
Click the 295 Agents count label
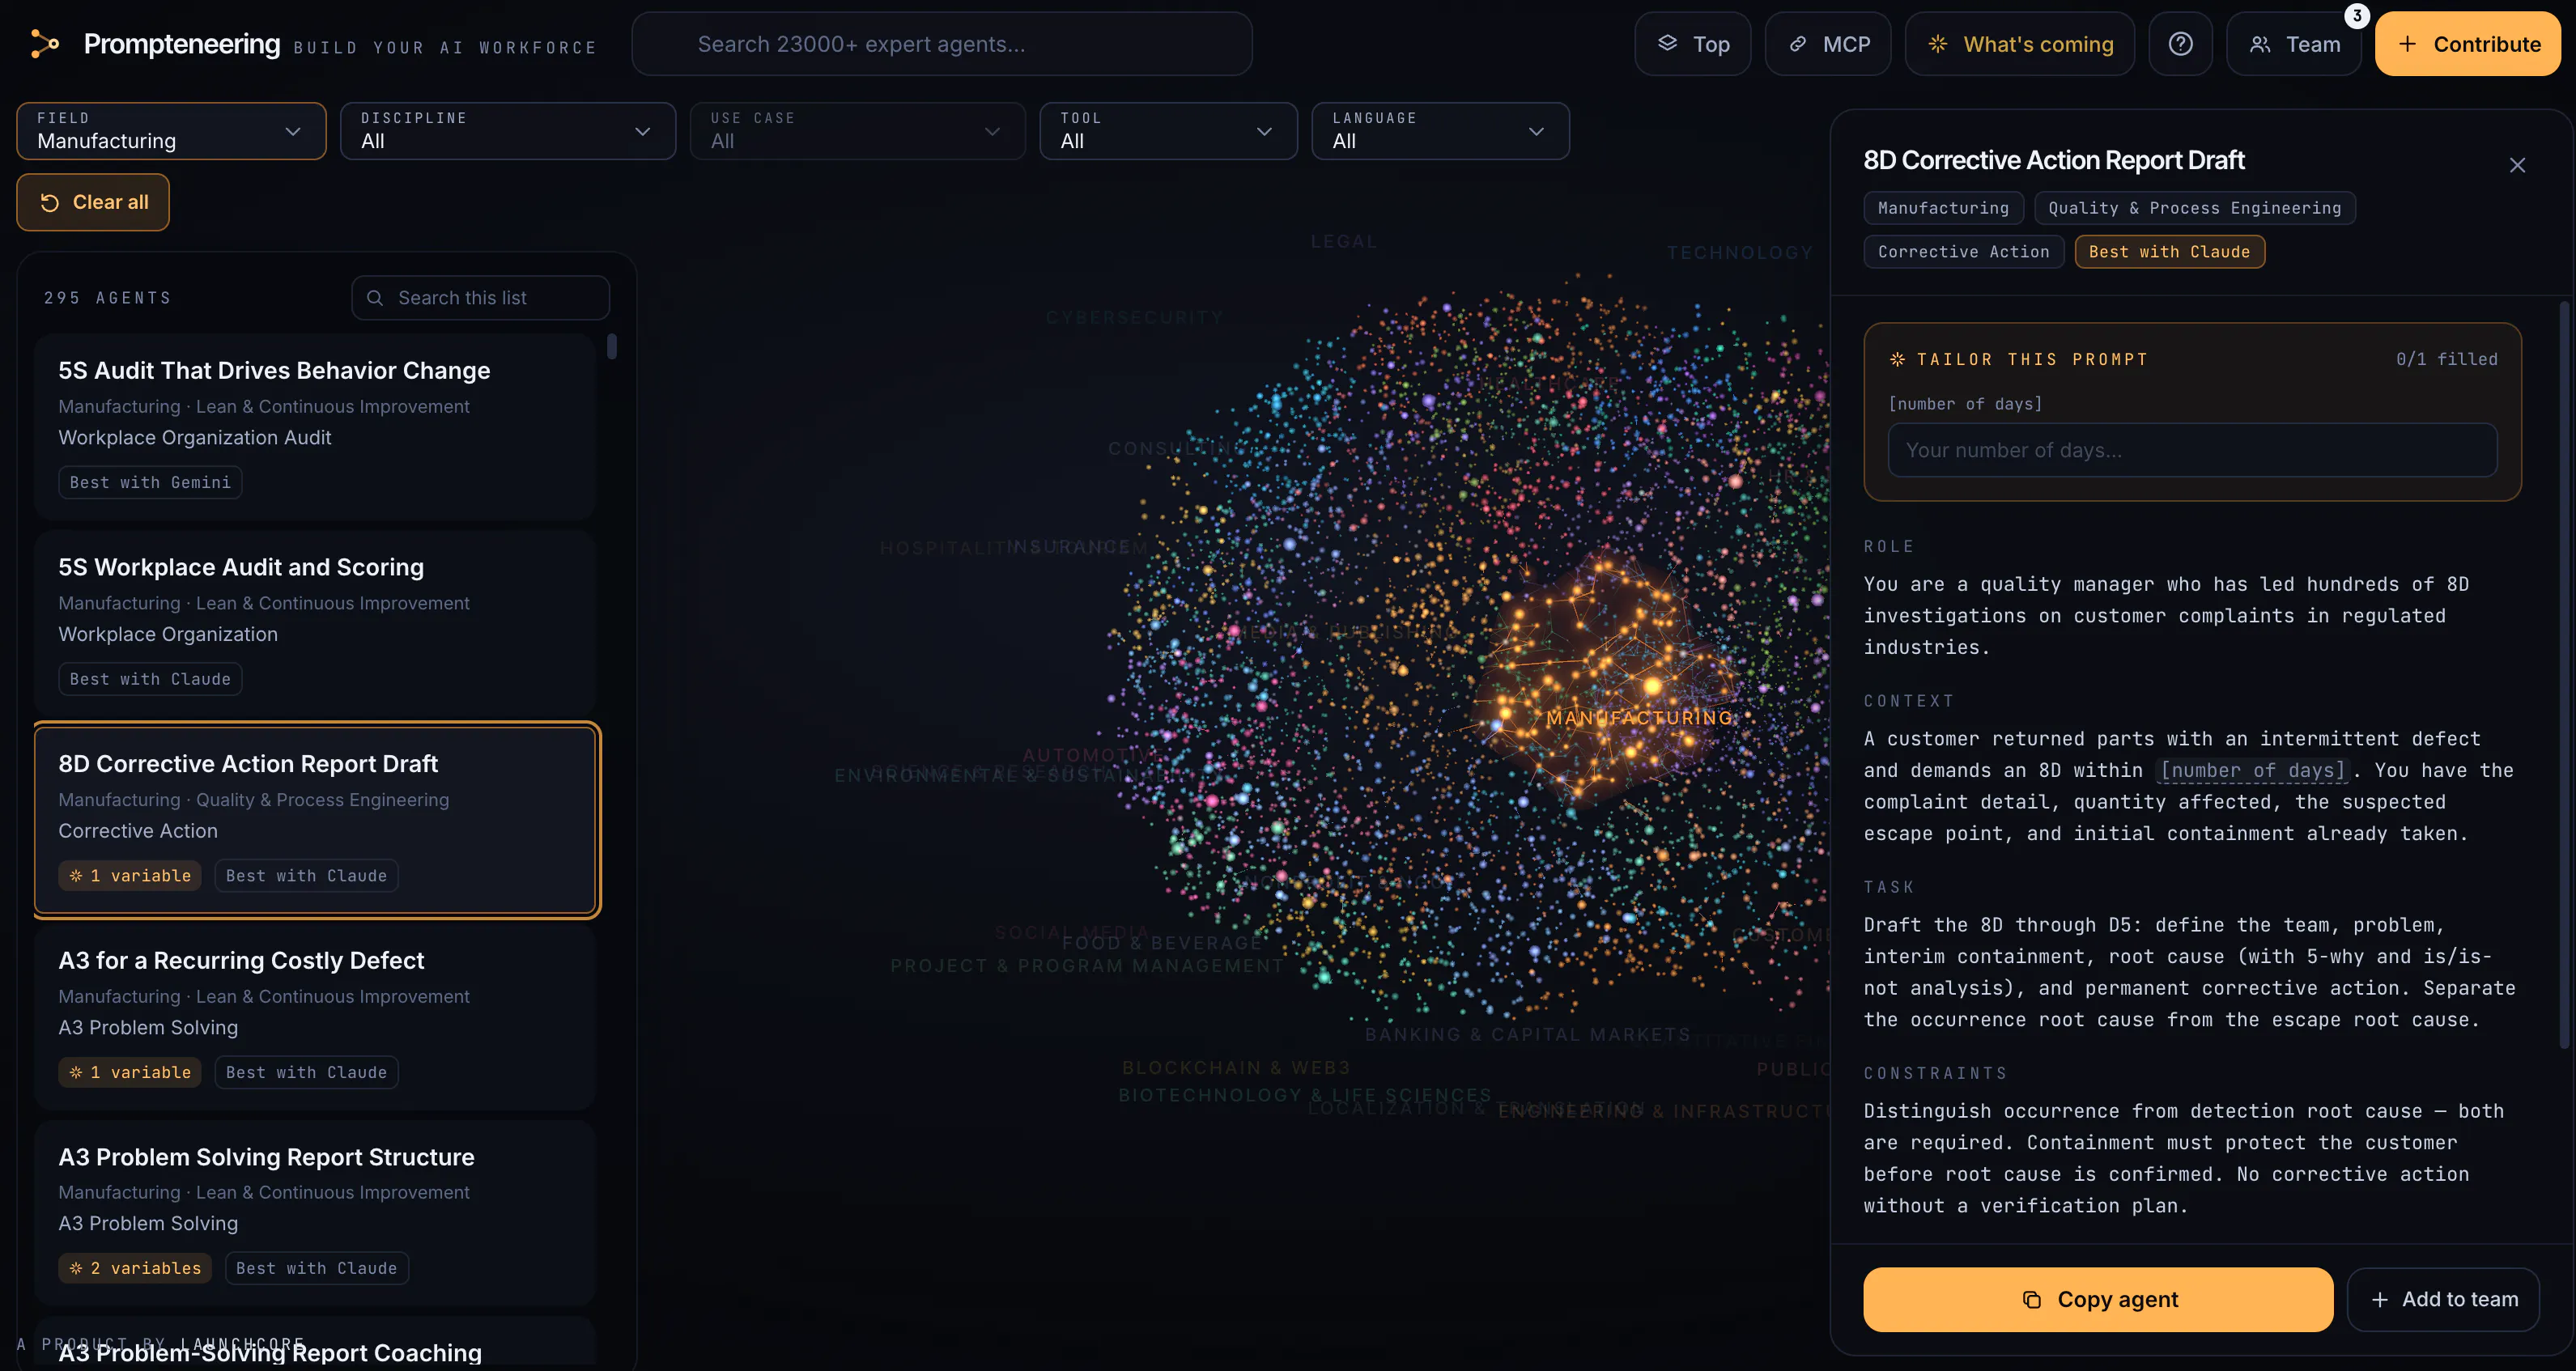[x=107, y=298]
